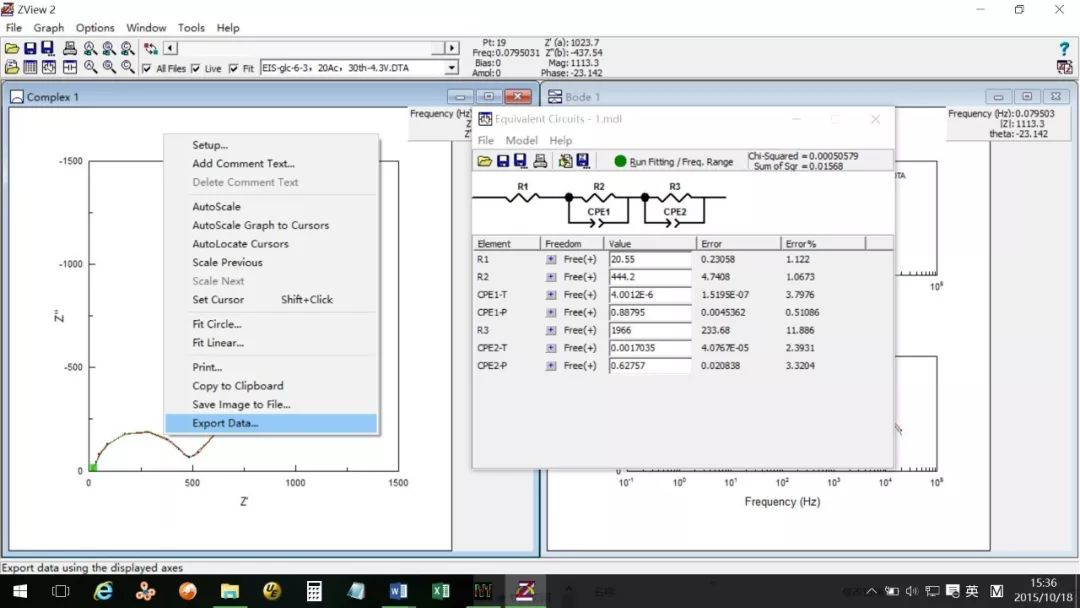The width and height of the screenshot is (1080, 608).
Task: Toggle CPE1-T freedom plus/minus button
Action: (550, 295)
